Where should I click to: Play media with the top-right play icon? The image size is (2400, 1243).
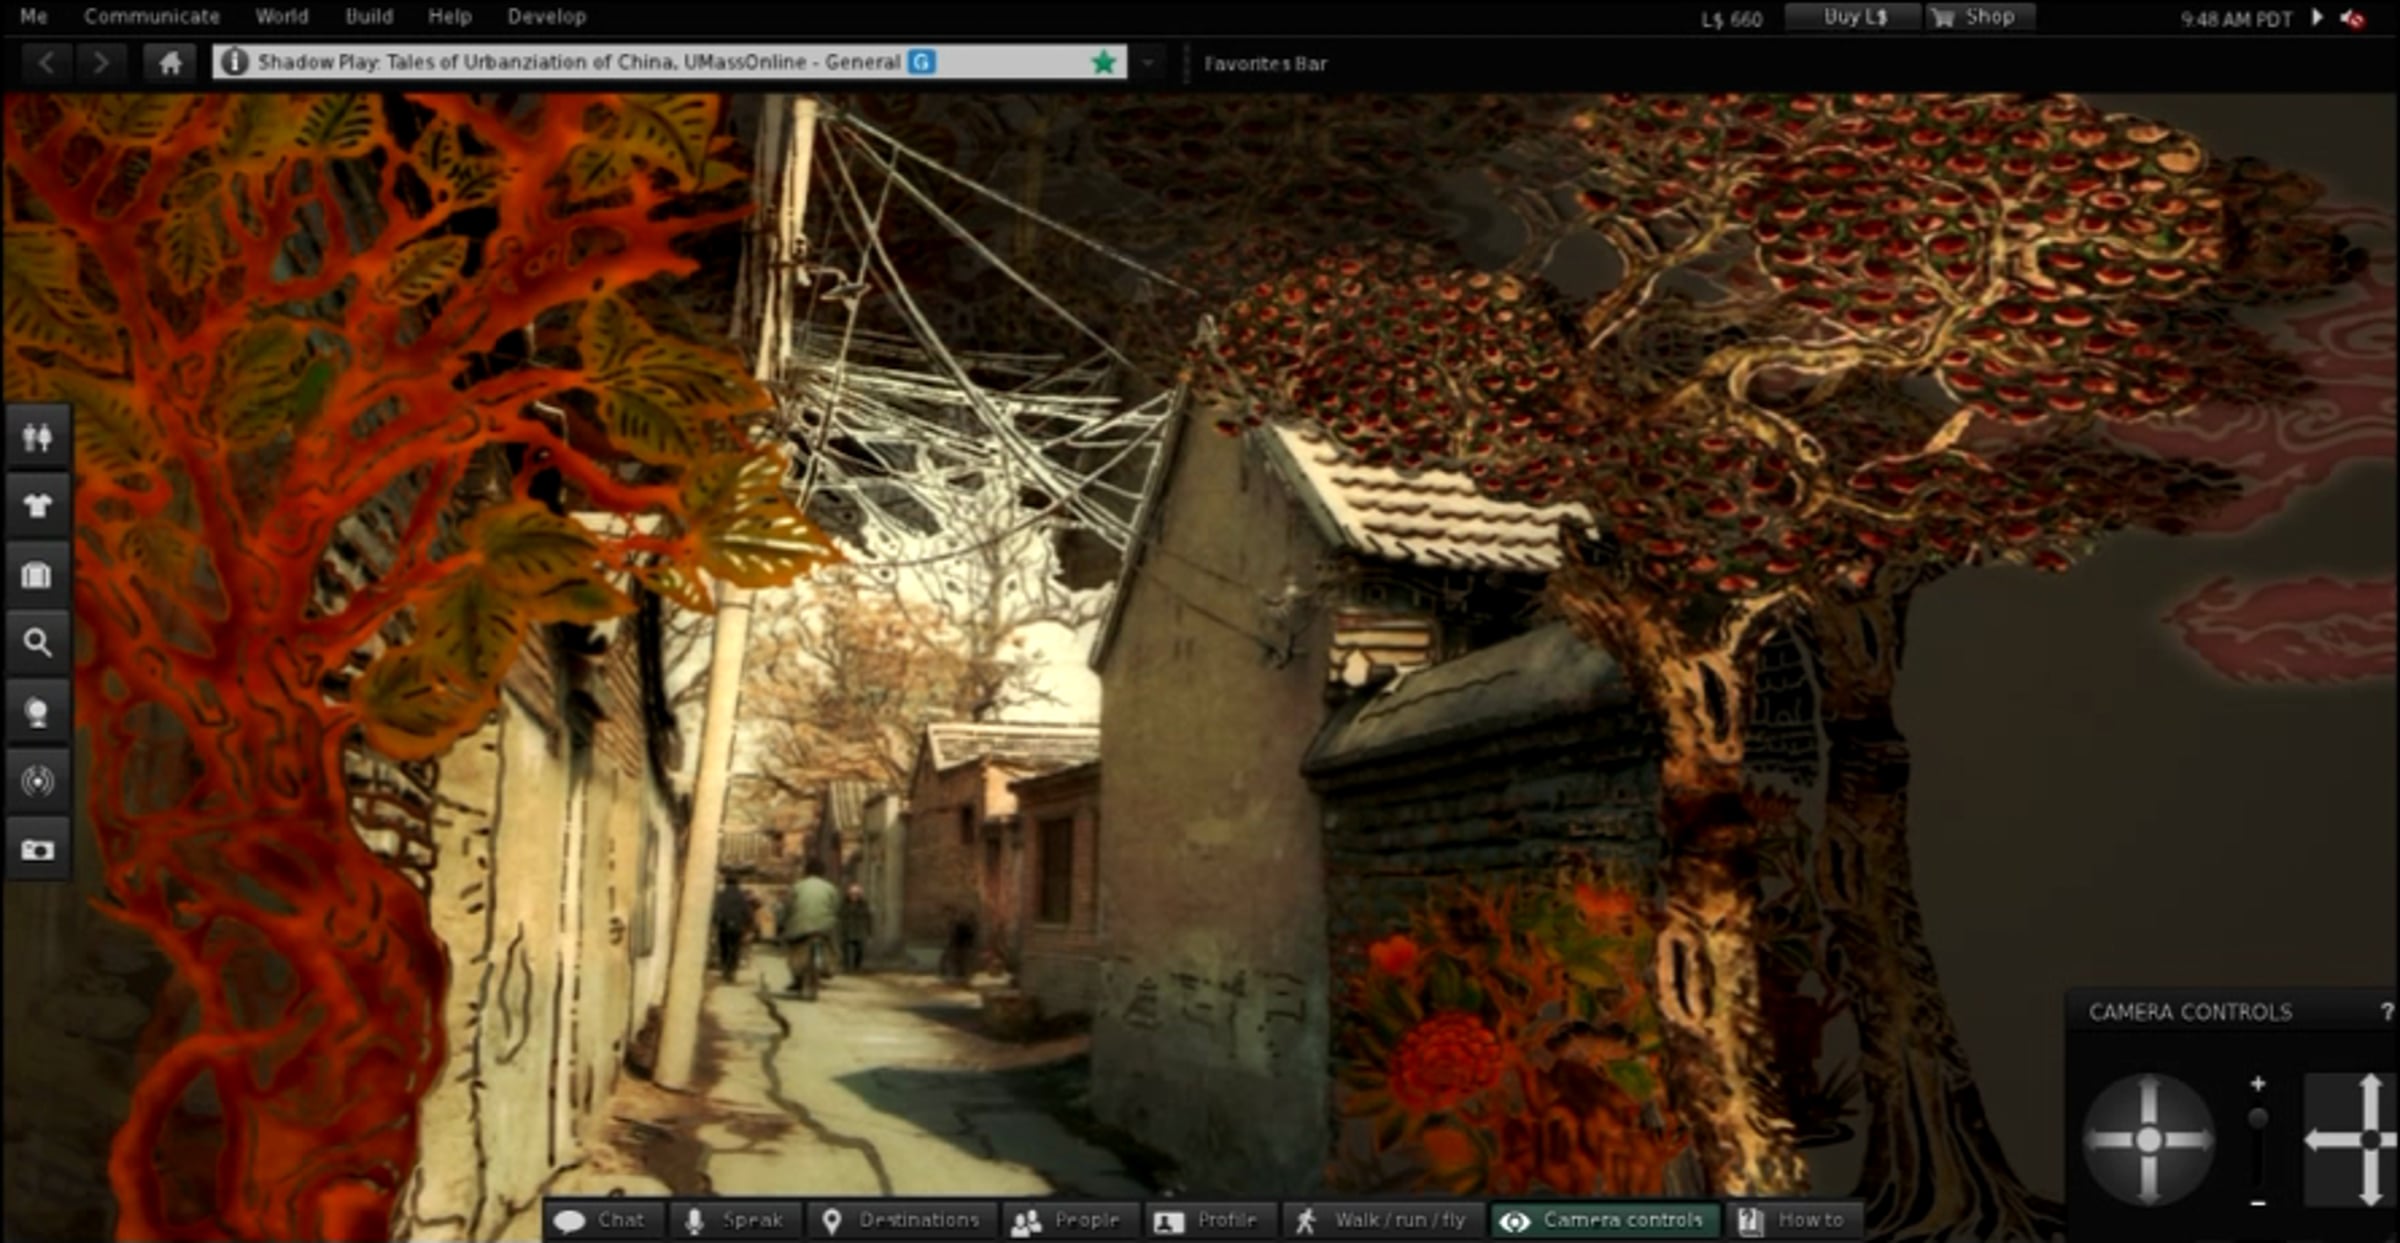click(2318, 17)
